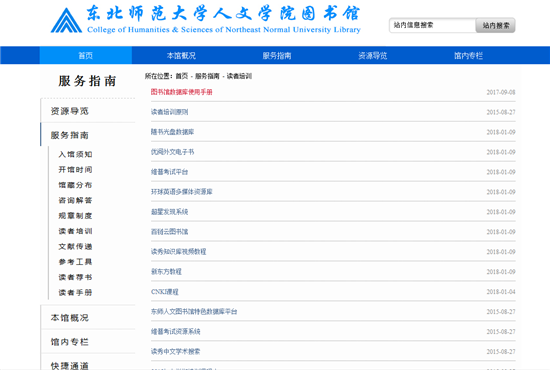Open the 维普考试平台 article

pyautogui.click(x=169, y=172)
